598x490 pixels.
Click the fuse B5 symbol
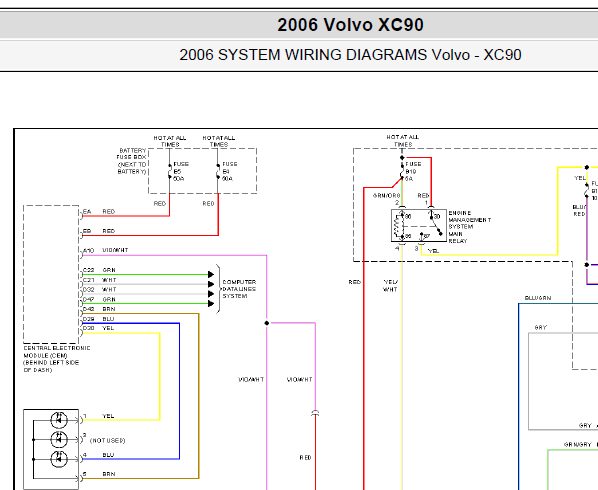(169, 171)
